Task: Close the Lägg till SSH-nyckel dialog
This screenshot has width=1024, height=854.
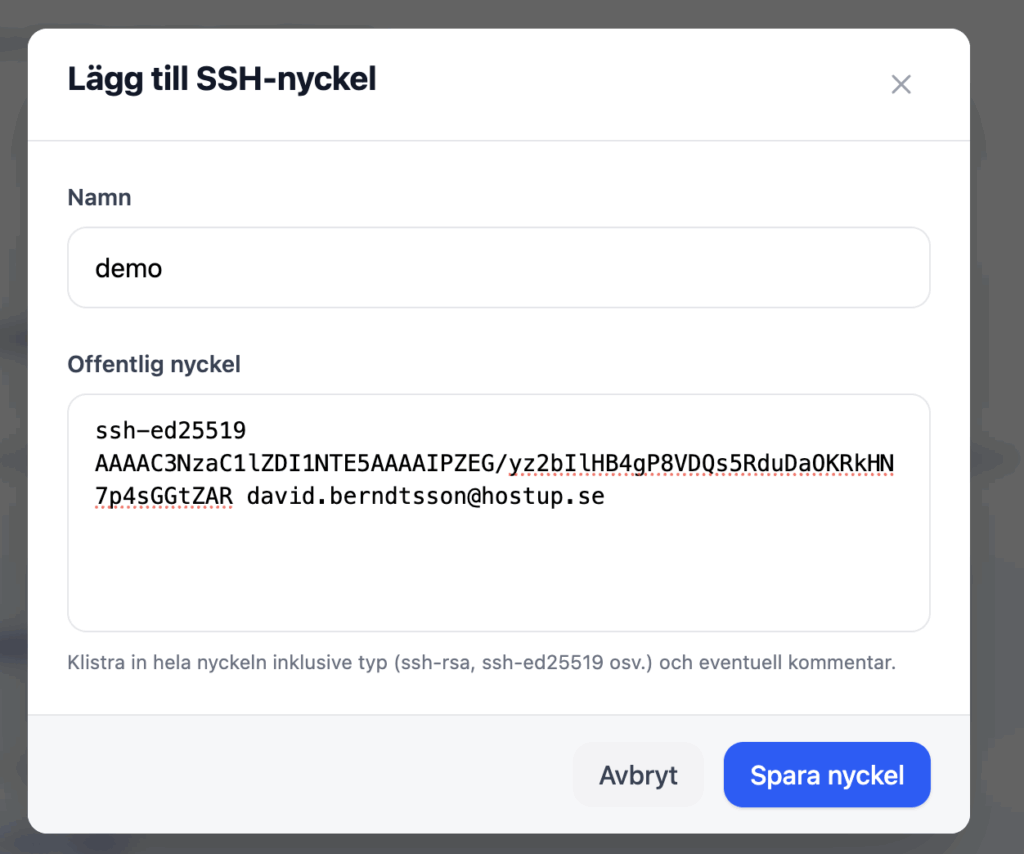Action: [x=901, y=85]
